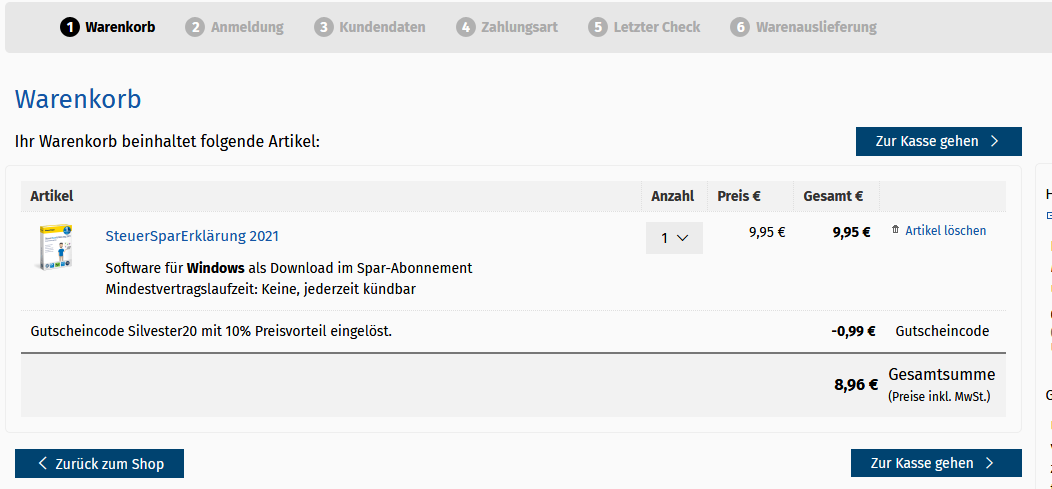Click the step 5 Letzter Check circle icon
The width and height of the screenshot is (1052, 489).
tap(597, 28)
